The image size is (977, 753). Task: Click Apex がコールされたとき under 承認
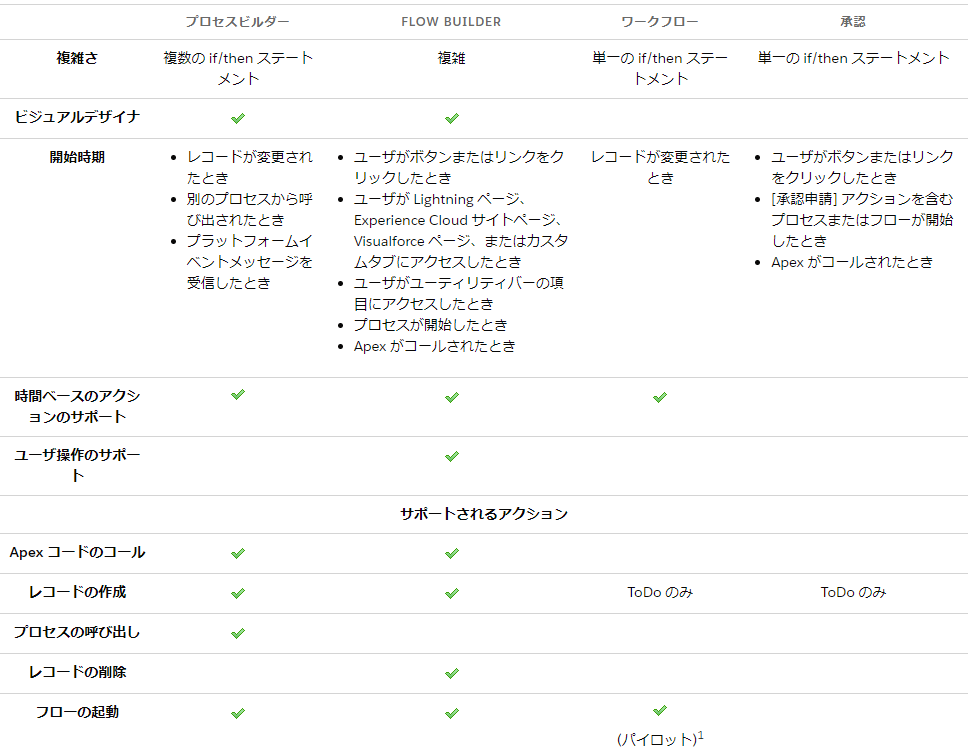point(852,262)
